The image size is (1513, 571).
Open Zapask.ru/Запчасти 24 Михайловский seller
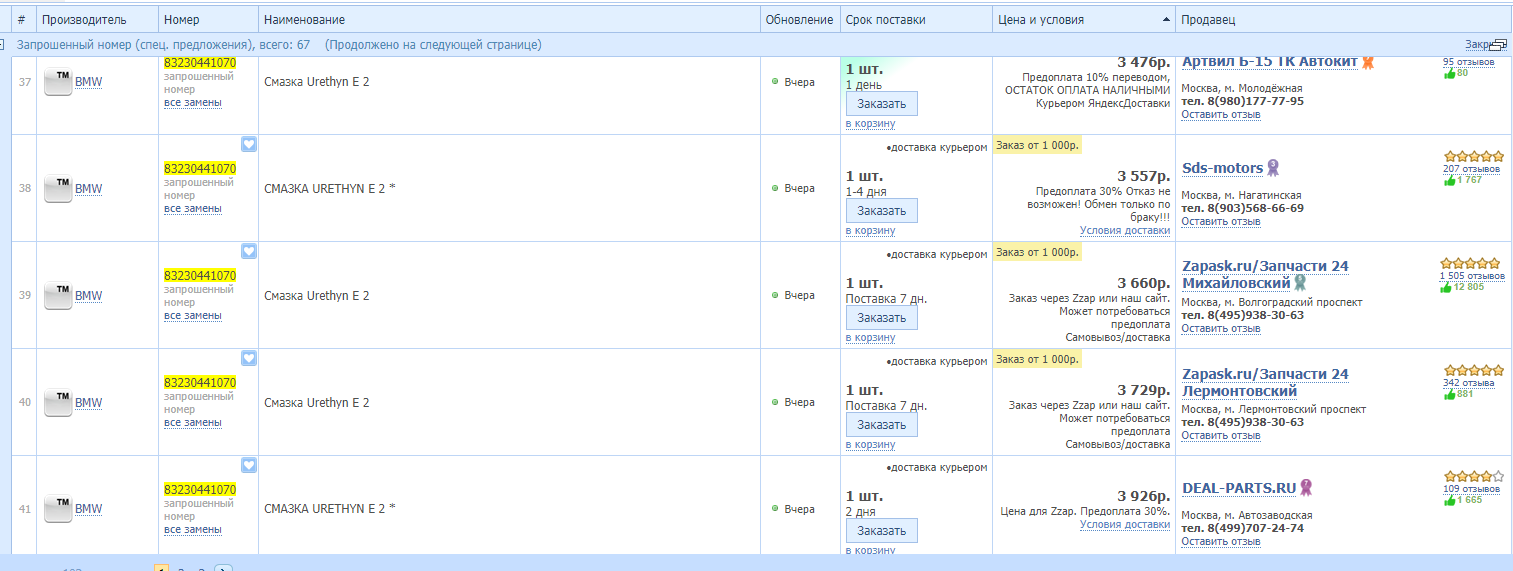click(x=1265, y=275)
